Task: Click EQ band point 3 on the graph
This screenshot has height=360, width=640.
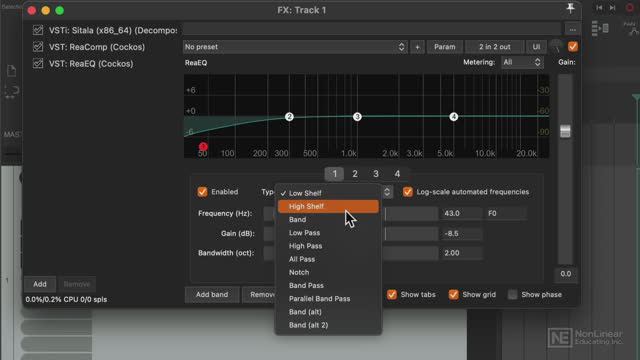Action: (357, 117)
